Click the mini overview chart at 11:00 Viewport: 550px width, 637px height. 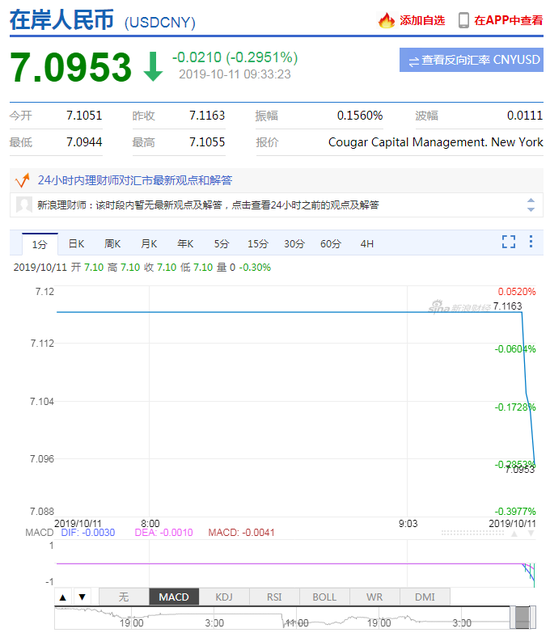coord(296,623)
